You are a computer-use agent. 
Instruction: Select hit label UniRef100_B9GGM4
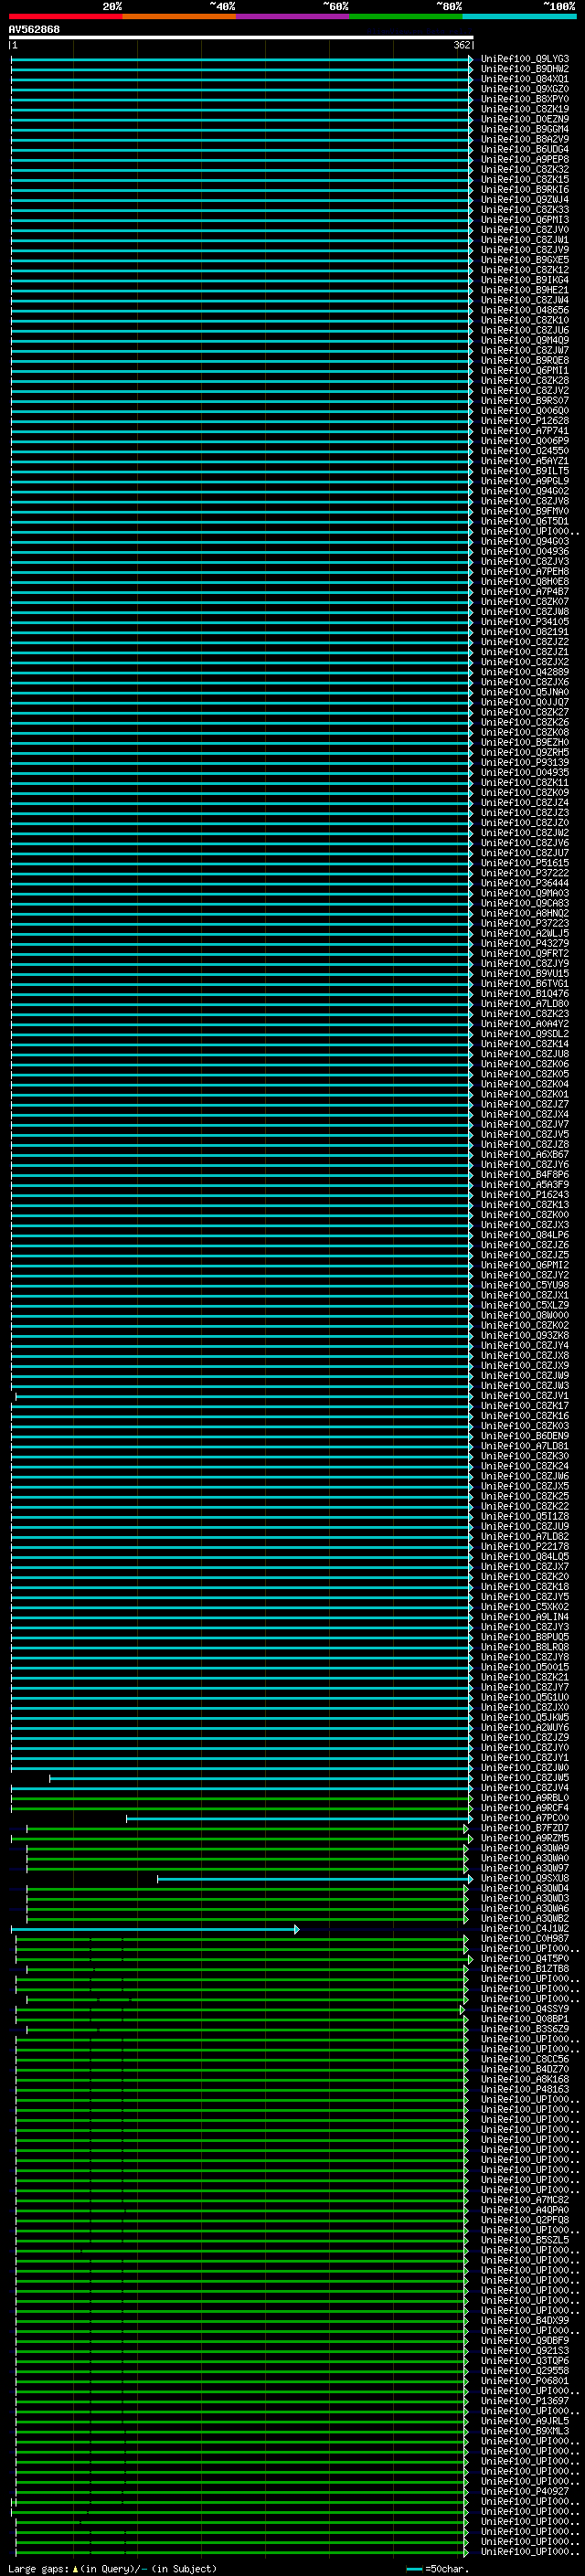(x=525, y=129)
